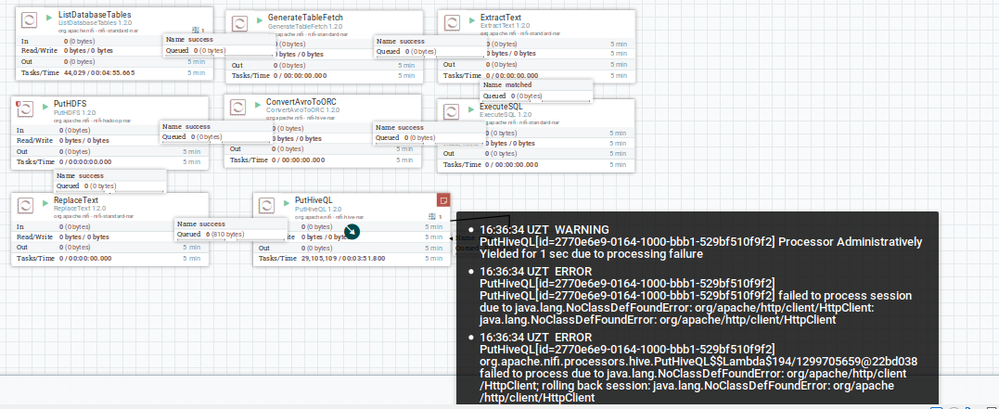Click the PutHiveQL processor title
The image size is (999, 409).
(313, 199)
